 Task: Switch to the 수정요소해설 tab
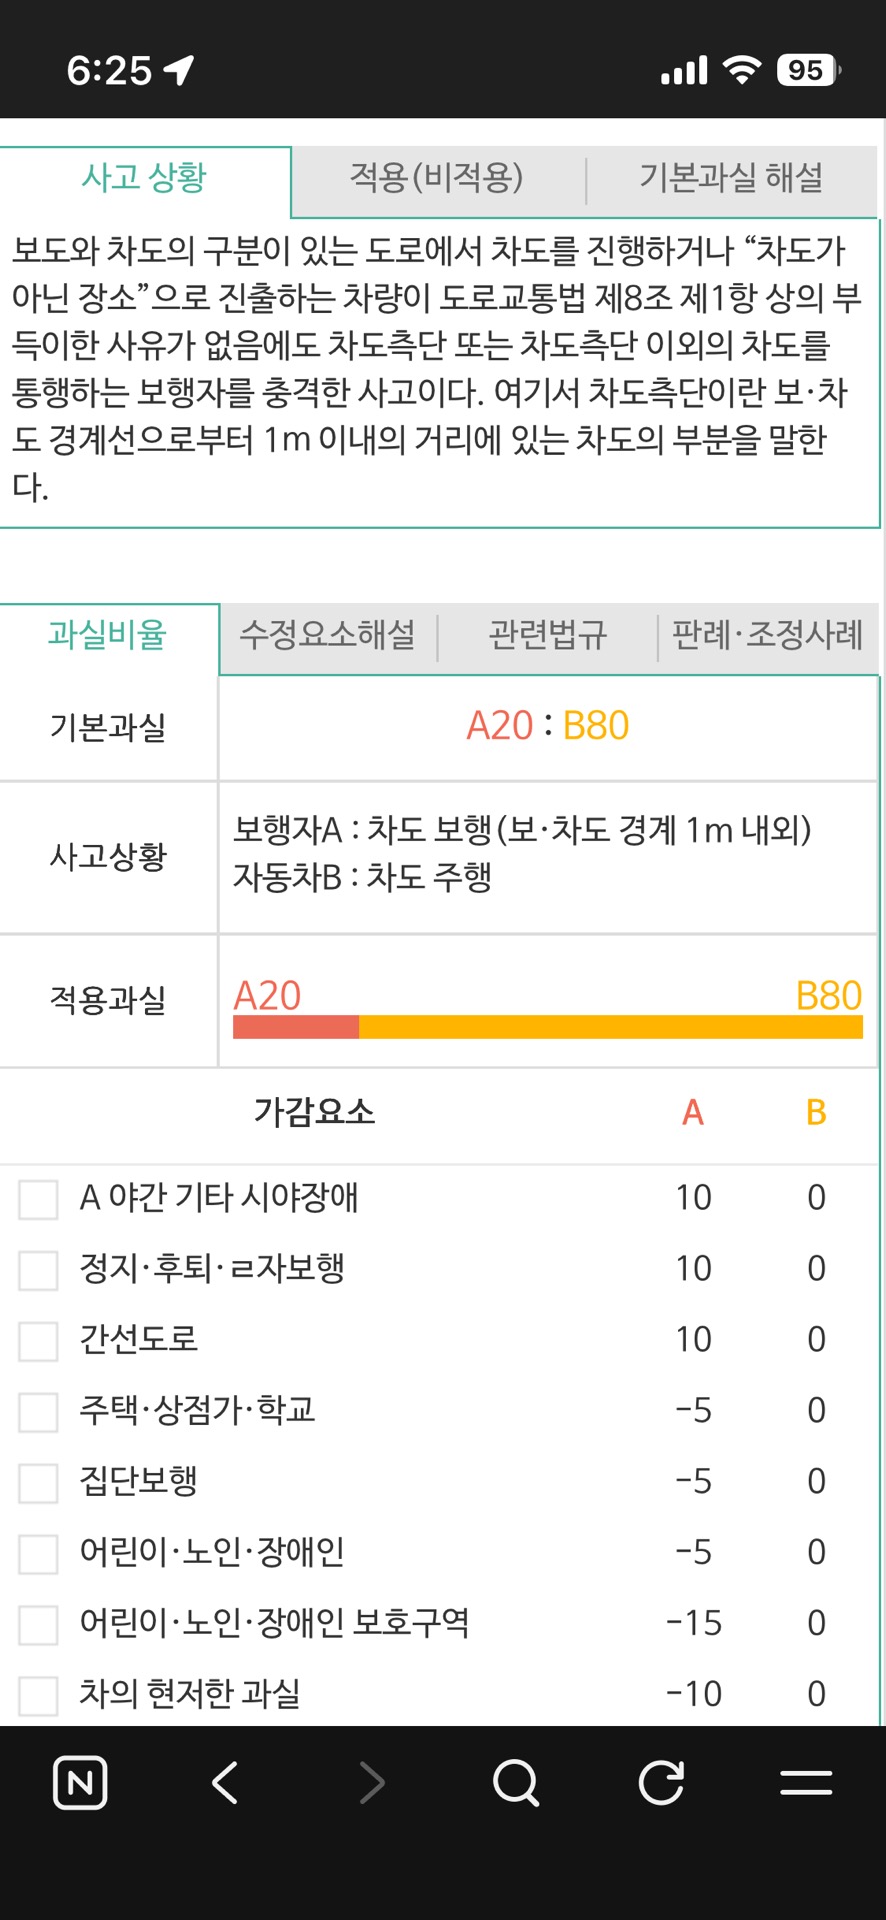point(328,635)
